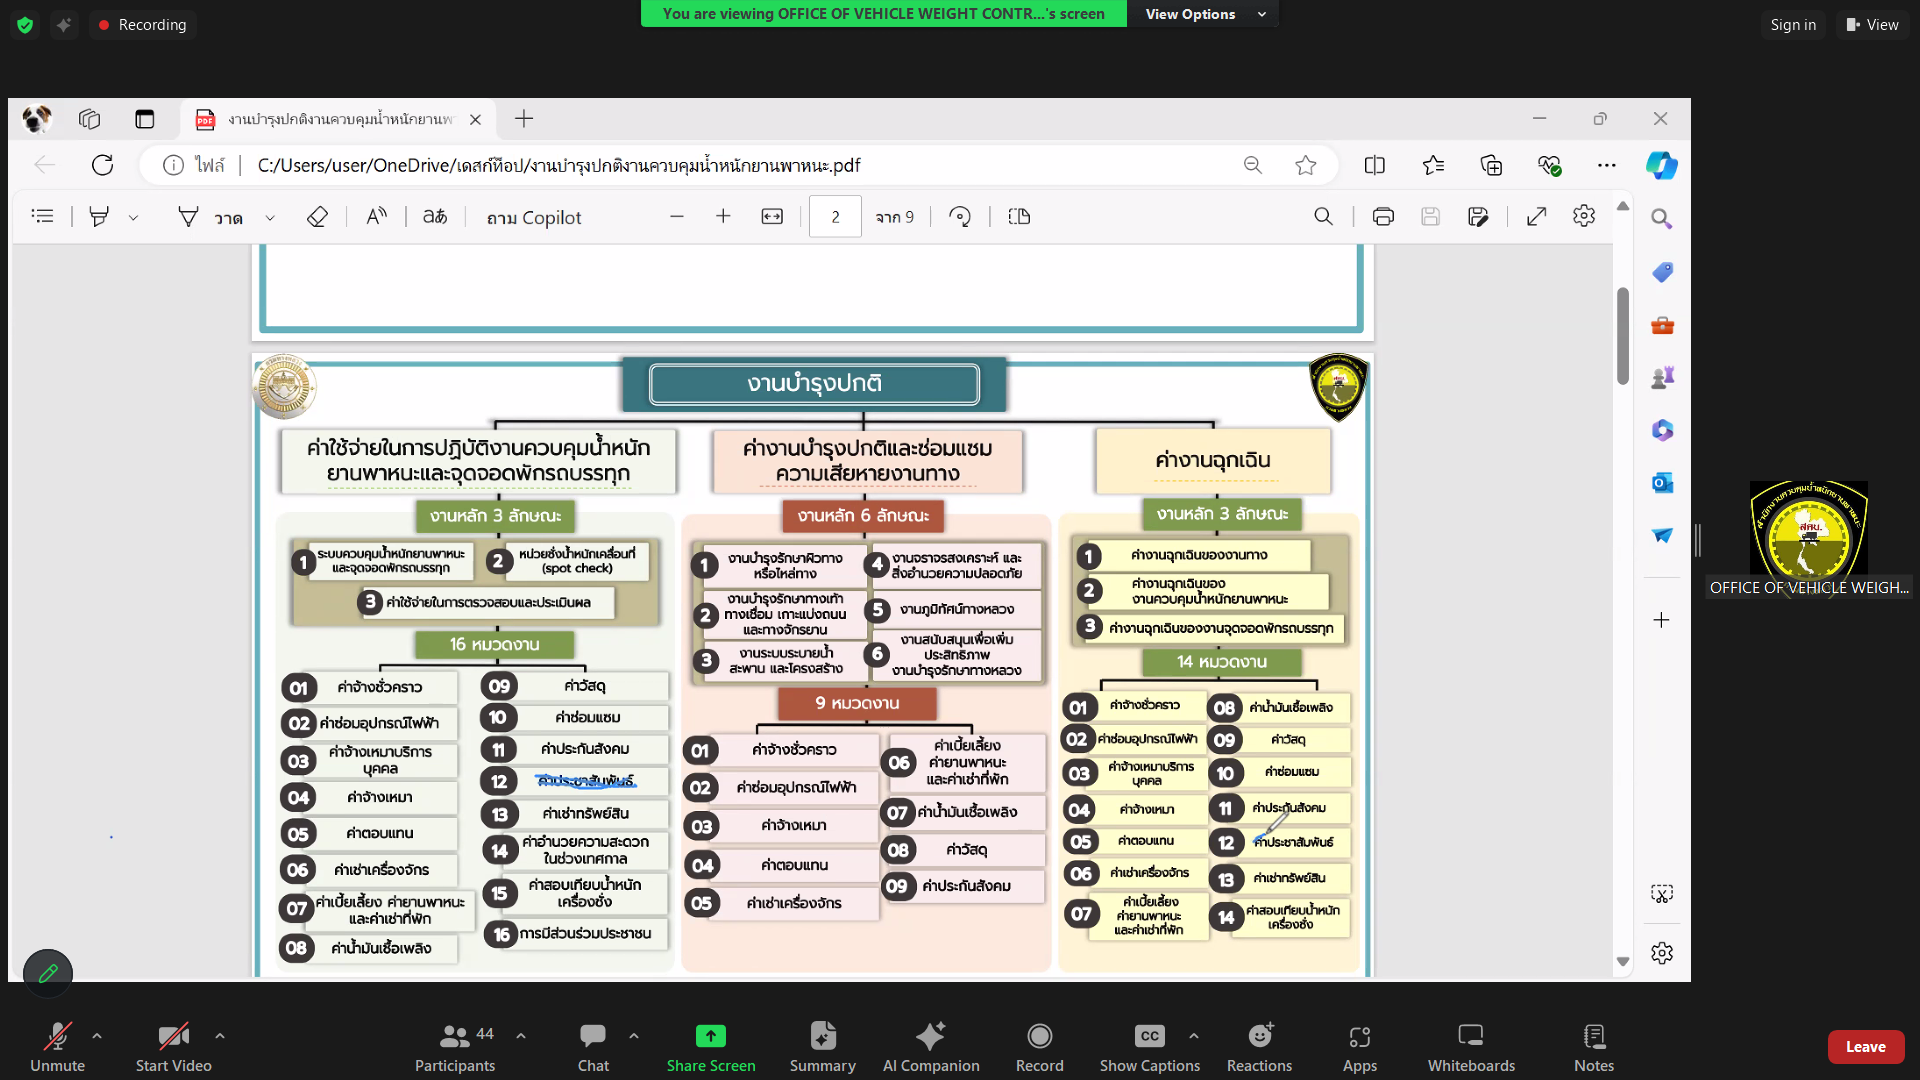Image resolution: width=1920 pixels, height=1080 pixels.
Task: Click zoom in plus icon
Action: (x=723, y=217)
